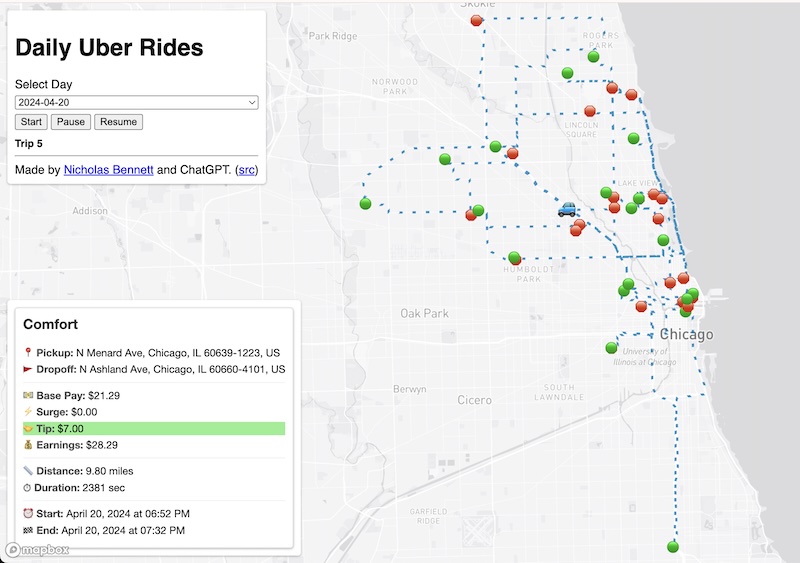The height and width of the screenshot is (563, 800).
Task: Click the N Menard Ave pickup address
Action: pos(178,353)
